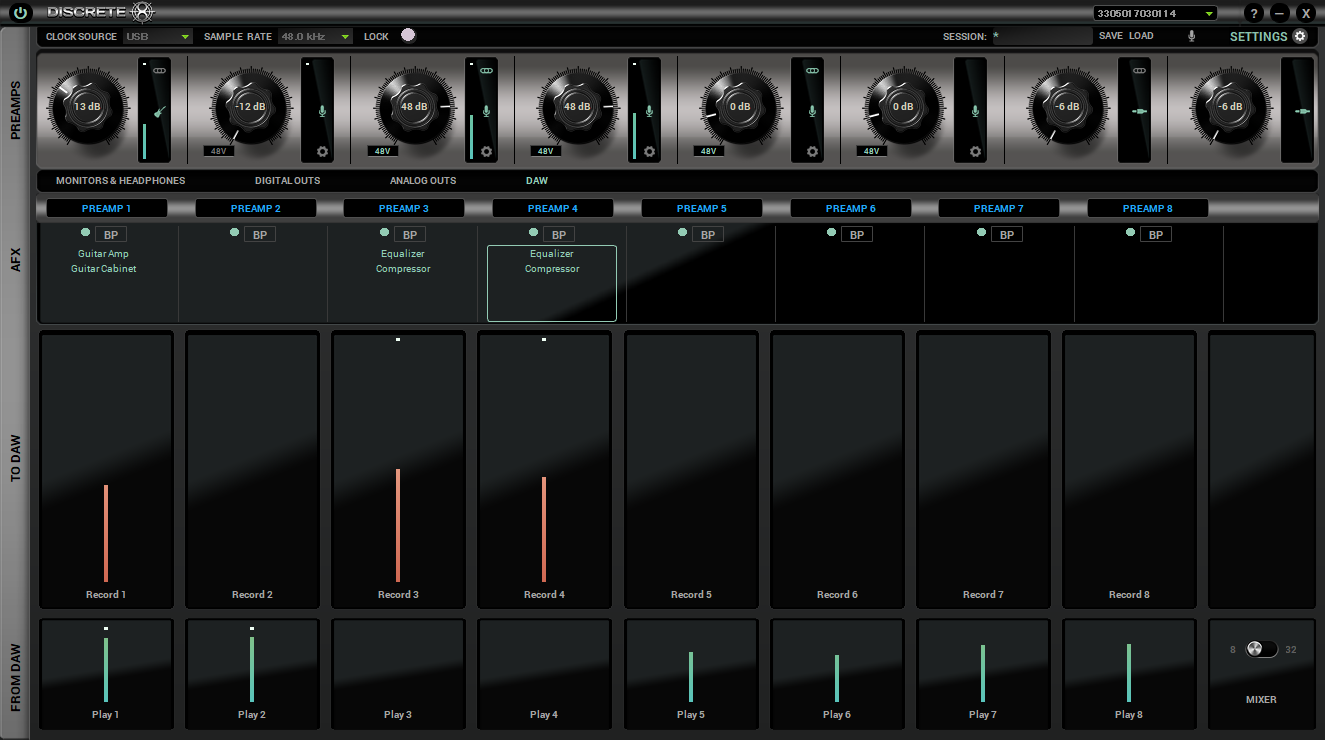The width and height of the screenshot is (1325, 740).
Task: Click the stereo link icon on preamp 7
Action: click(1139, 71)
